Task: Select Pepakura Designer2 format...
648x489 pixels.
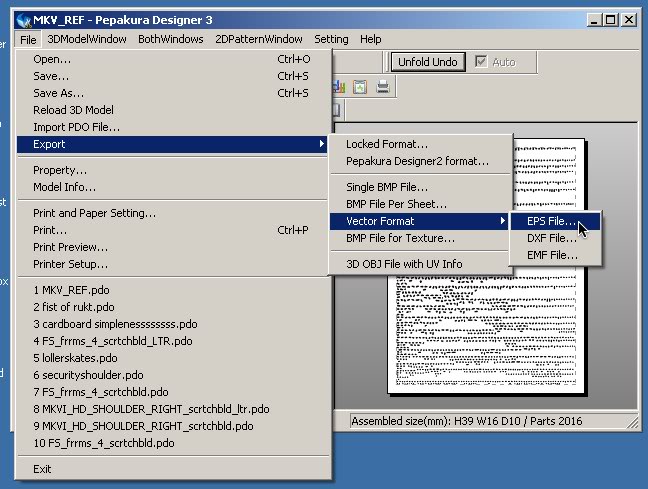Action: click(x=419, y=161)
